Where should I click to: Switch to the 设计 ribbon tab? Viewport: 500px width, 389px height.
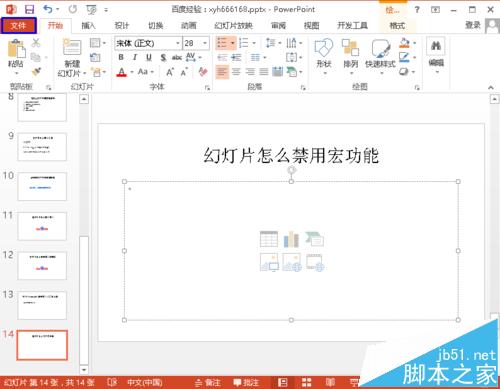click(122, 26)
